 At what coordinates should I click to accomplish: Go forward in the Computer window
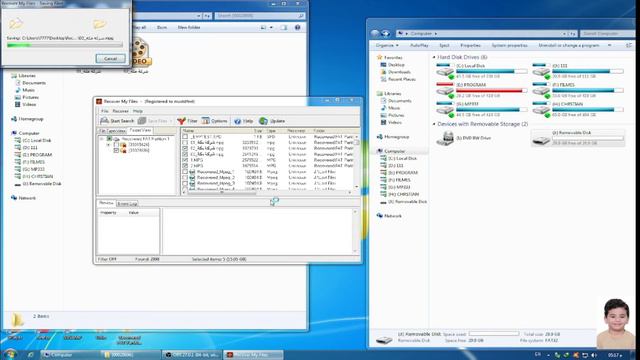pos(385,33)
